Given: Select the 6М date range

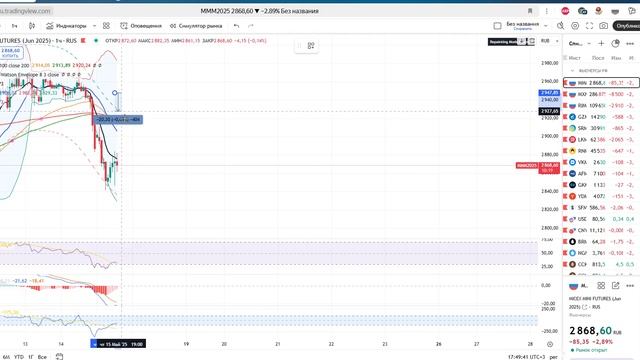Looking at the screenshot, I should (x=6, y=357).
